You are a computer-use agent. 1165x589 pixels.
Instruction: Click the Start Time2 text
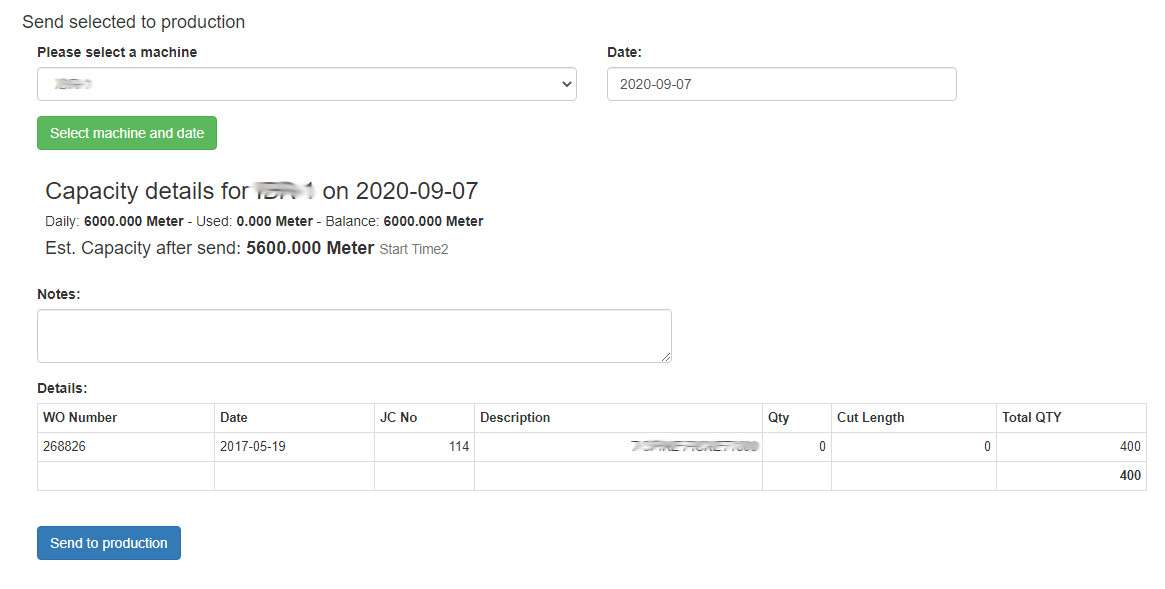pyautogui.click(x=413, y=249)
